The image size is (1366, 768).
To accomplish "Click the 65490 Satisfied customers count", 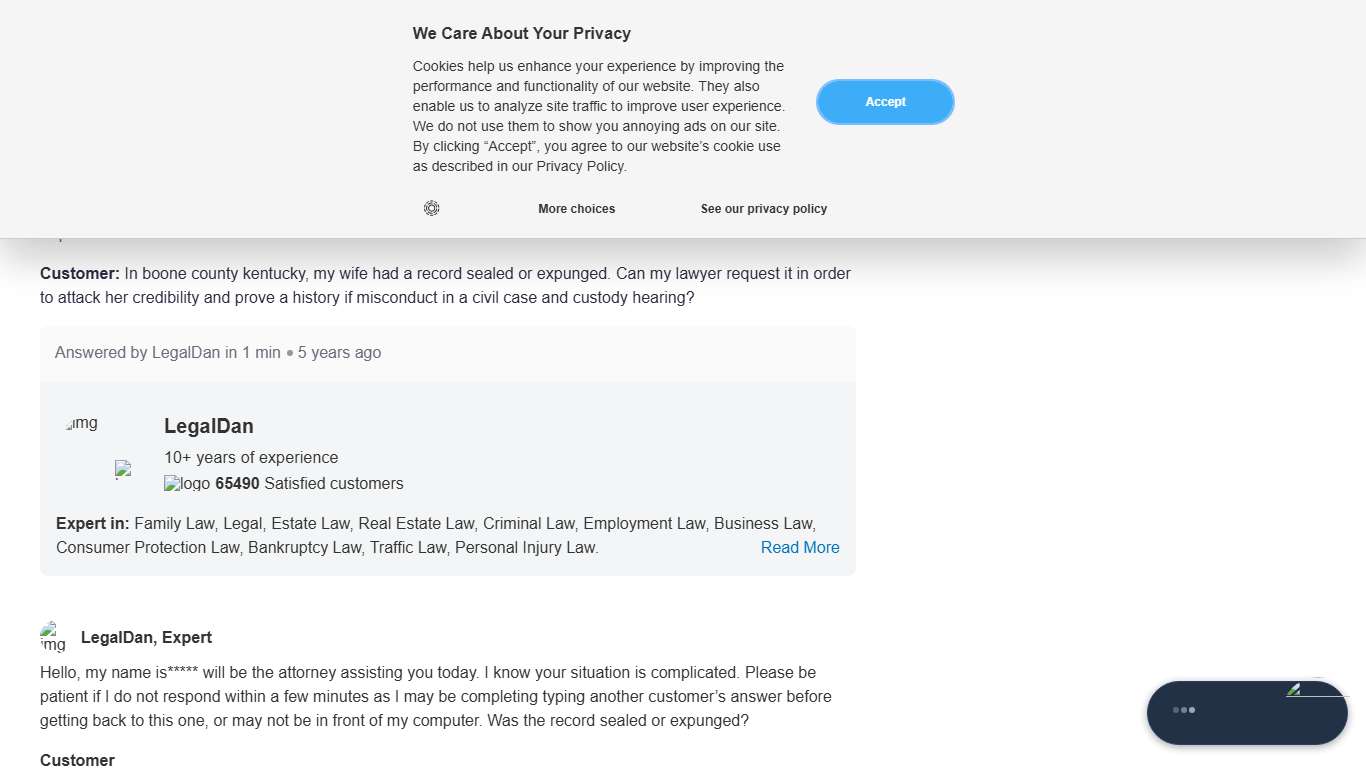I will (309, 484).
